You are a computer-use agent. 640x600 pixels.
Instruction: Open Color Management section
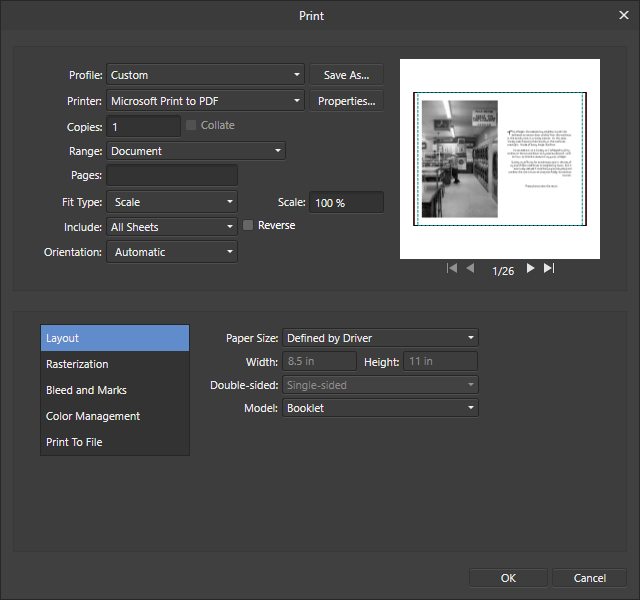coord(114,416)
